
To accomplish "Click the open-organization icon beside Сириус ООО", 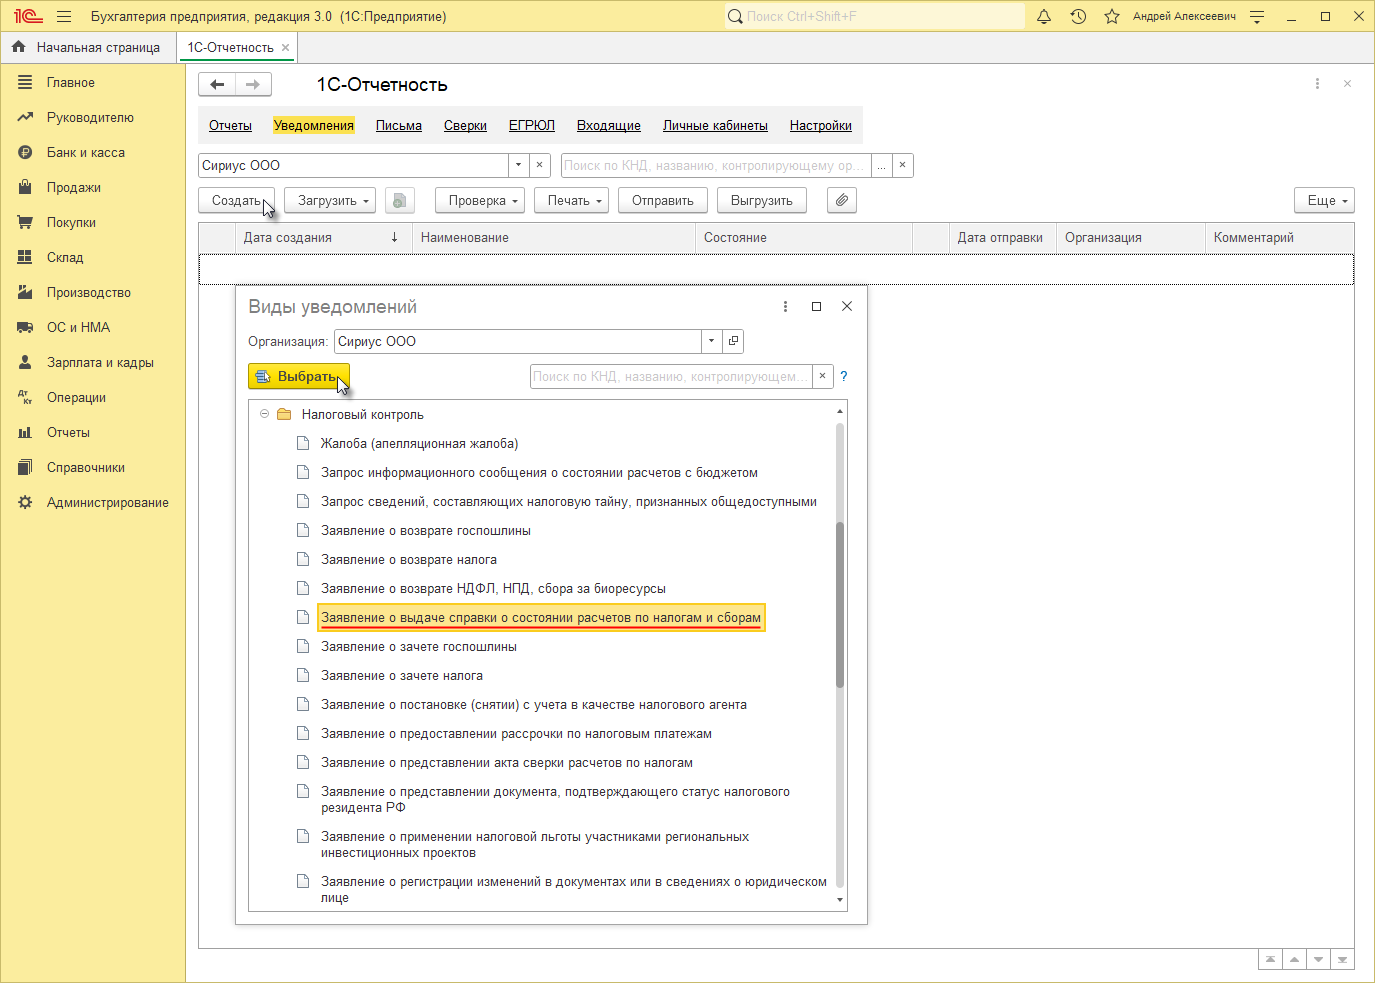I will click(733, 341).
